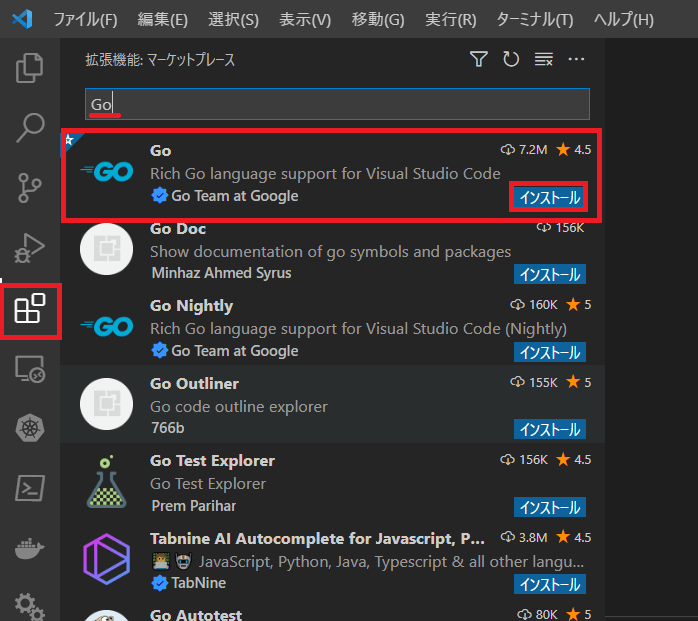The image size is (698, 621).
Task: Select the Go Outliner extension title
Action: tap(194, 383)
